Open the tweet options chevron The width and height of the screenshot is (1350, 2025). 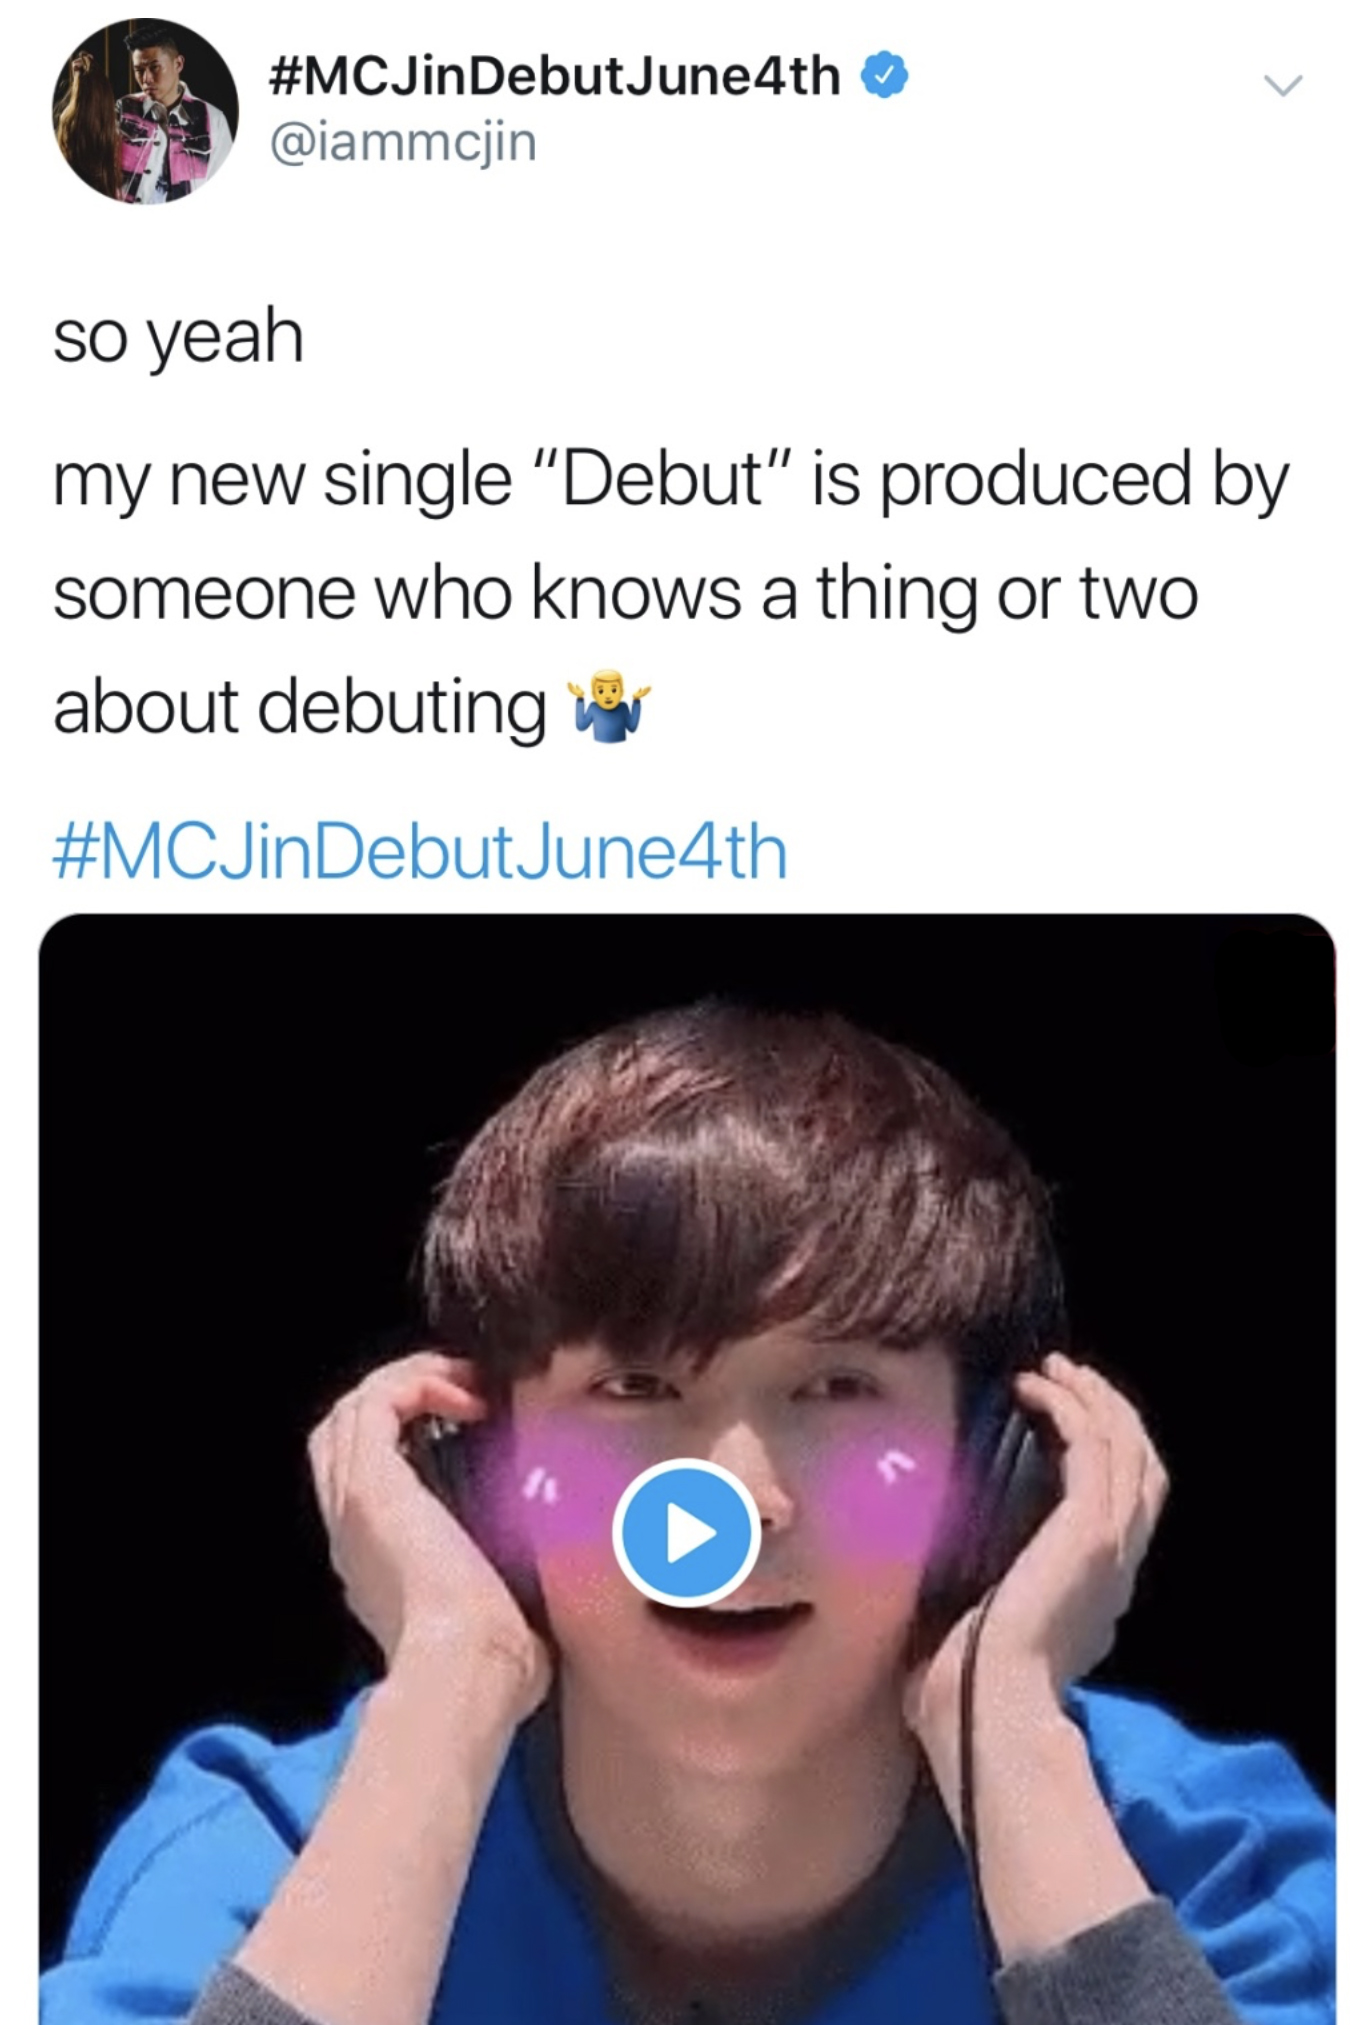[1282, 85]
